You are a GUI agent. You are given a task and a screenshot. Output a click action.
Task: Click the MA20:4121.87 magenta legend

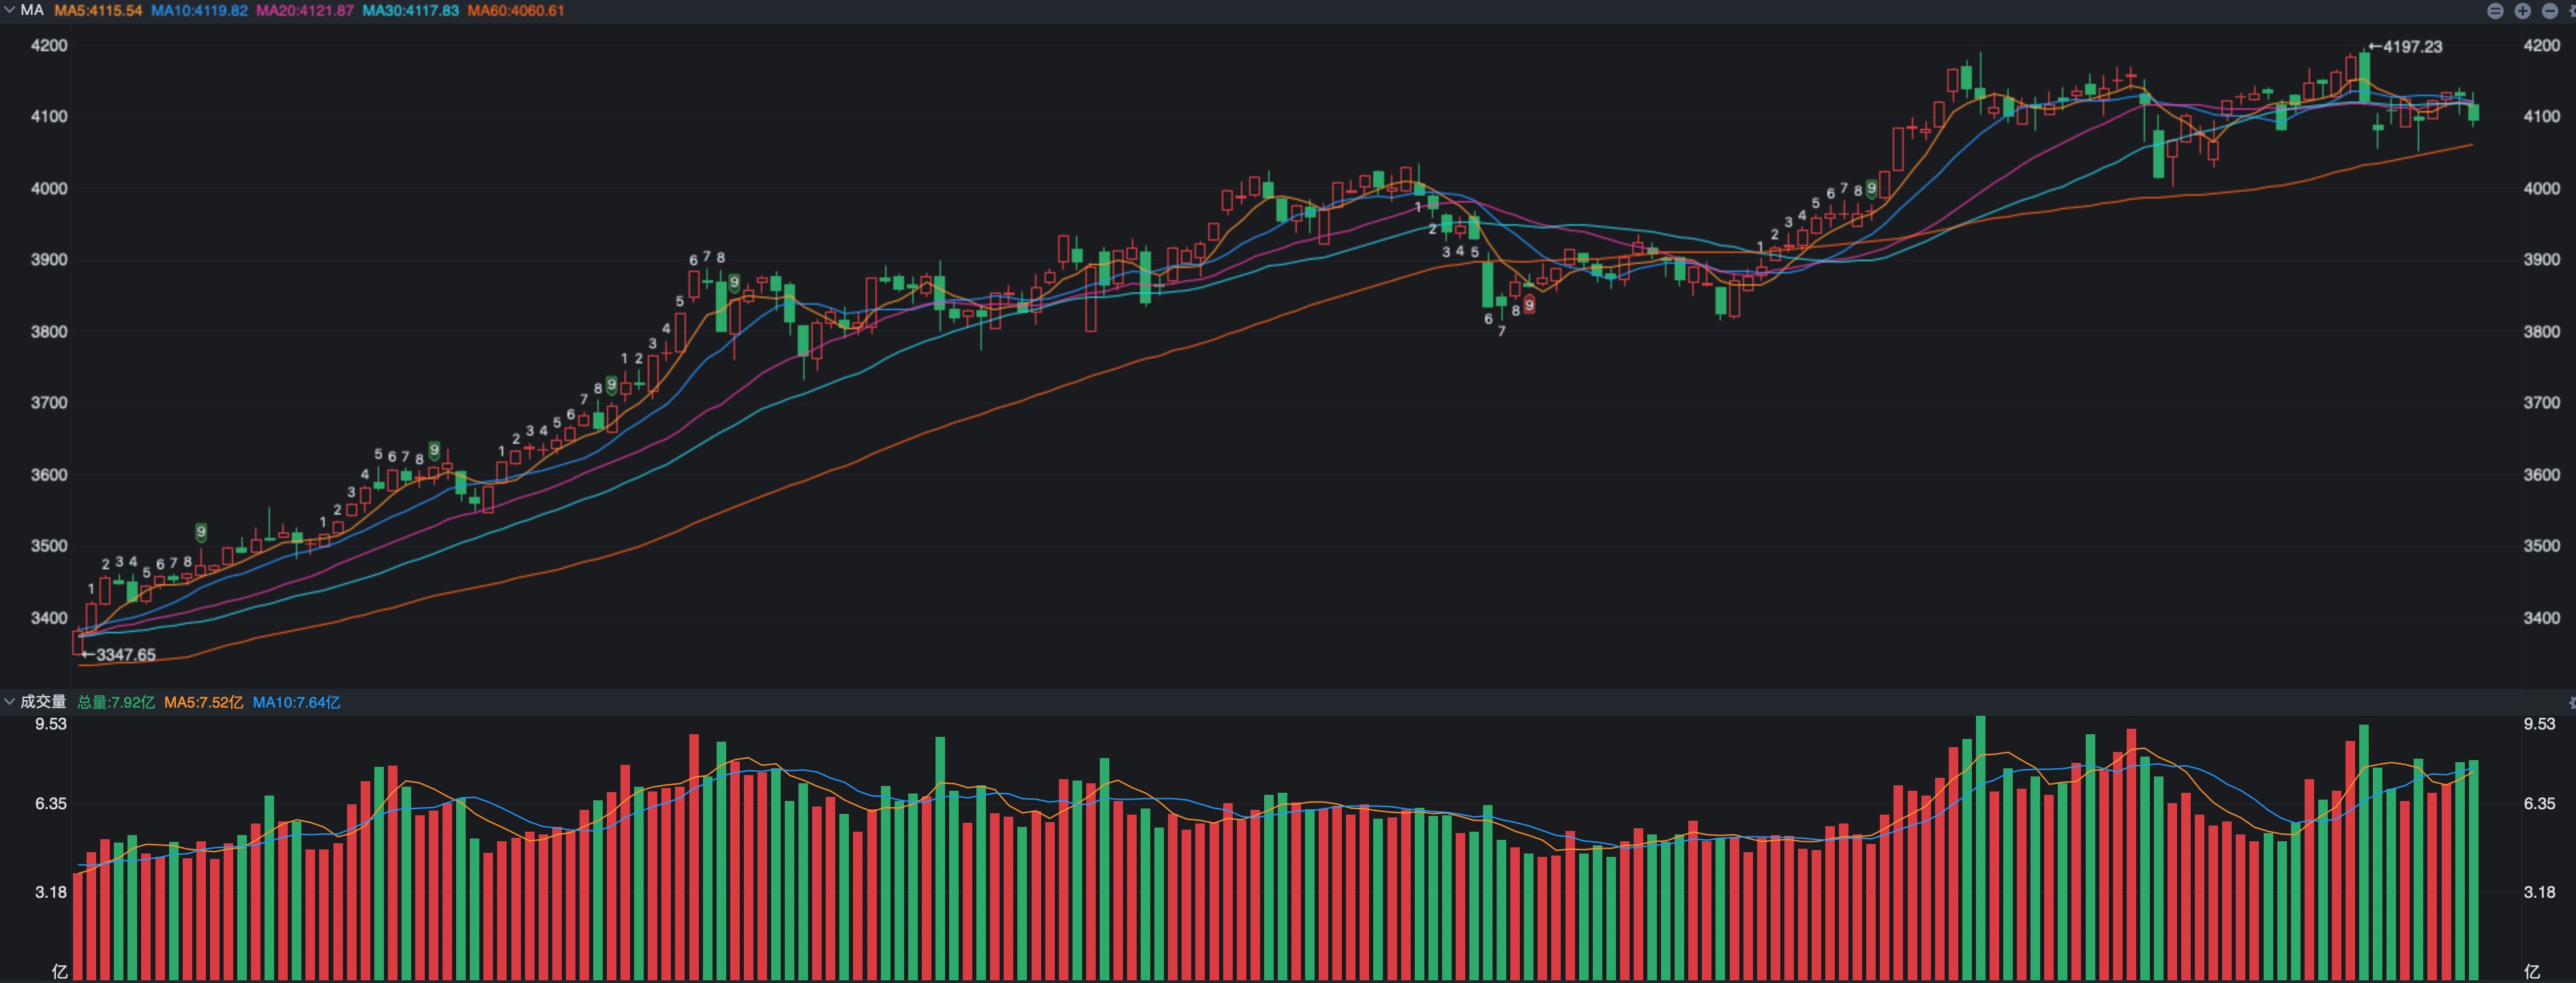[305, 10]
